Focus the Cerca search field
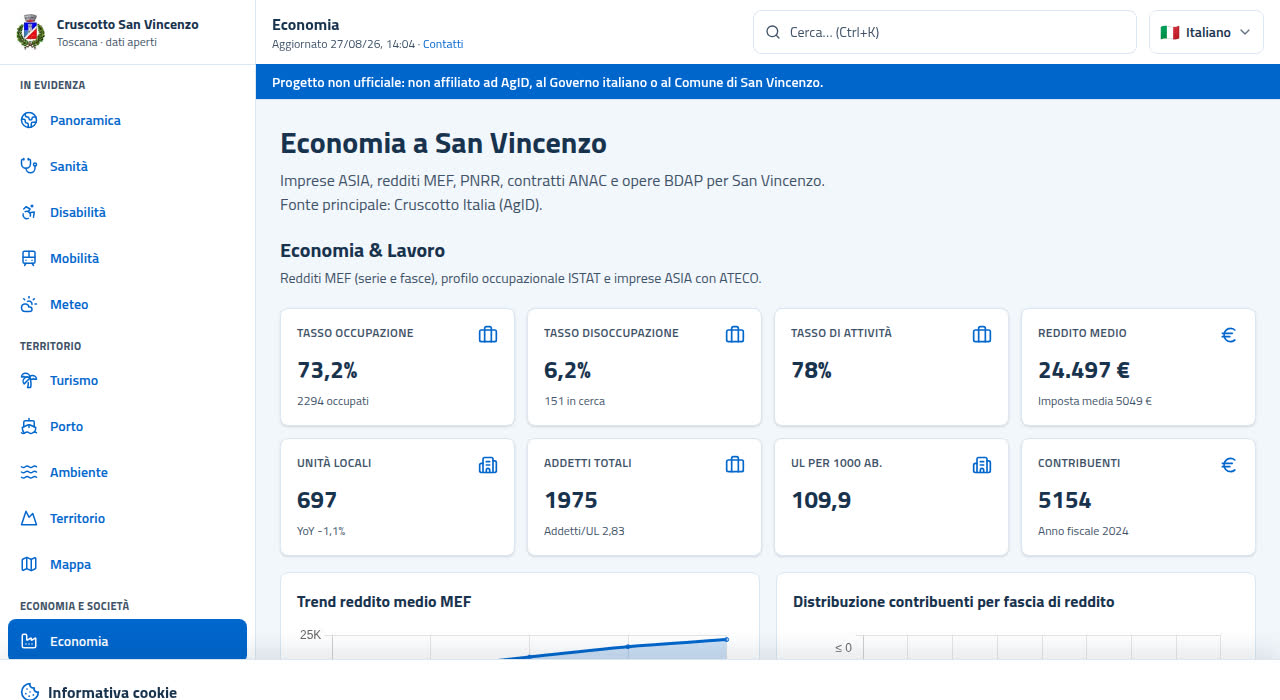This screenshot has height=700, width=1280. [945, 32]
